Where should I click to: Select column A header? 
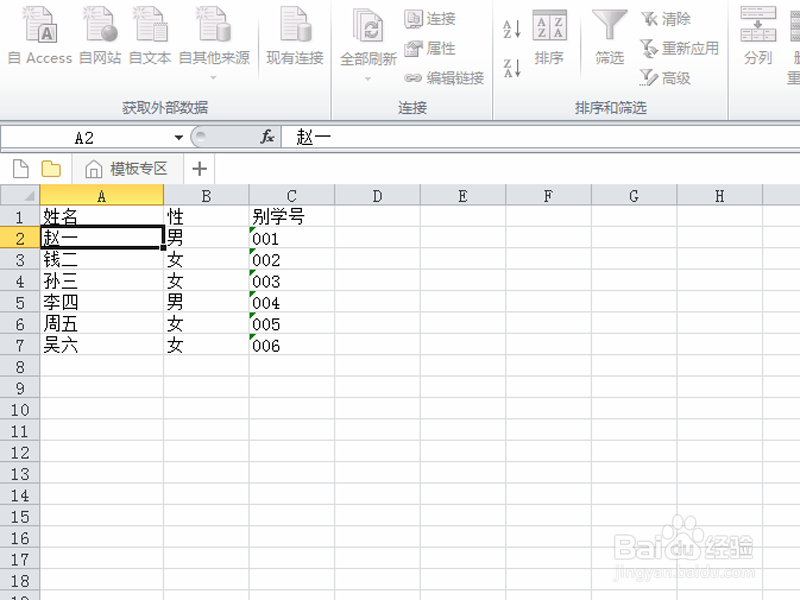pos(102,195)
